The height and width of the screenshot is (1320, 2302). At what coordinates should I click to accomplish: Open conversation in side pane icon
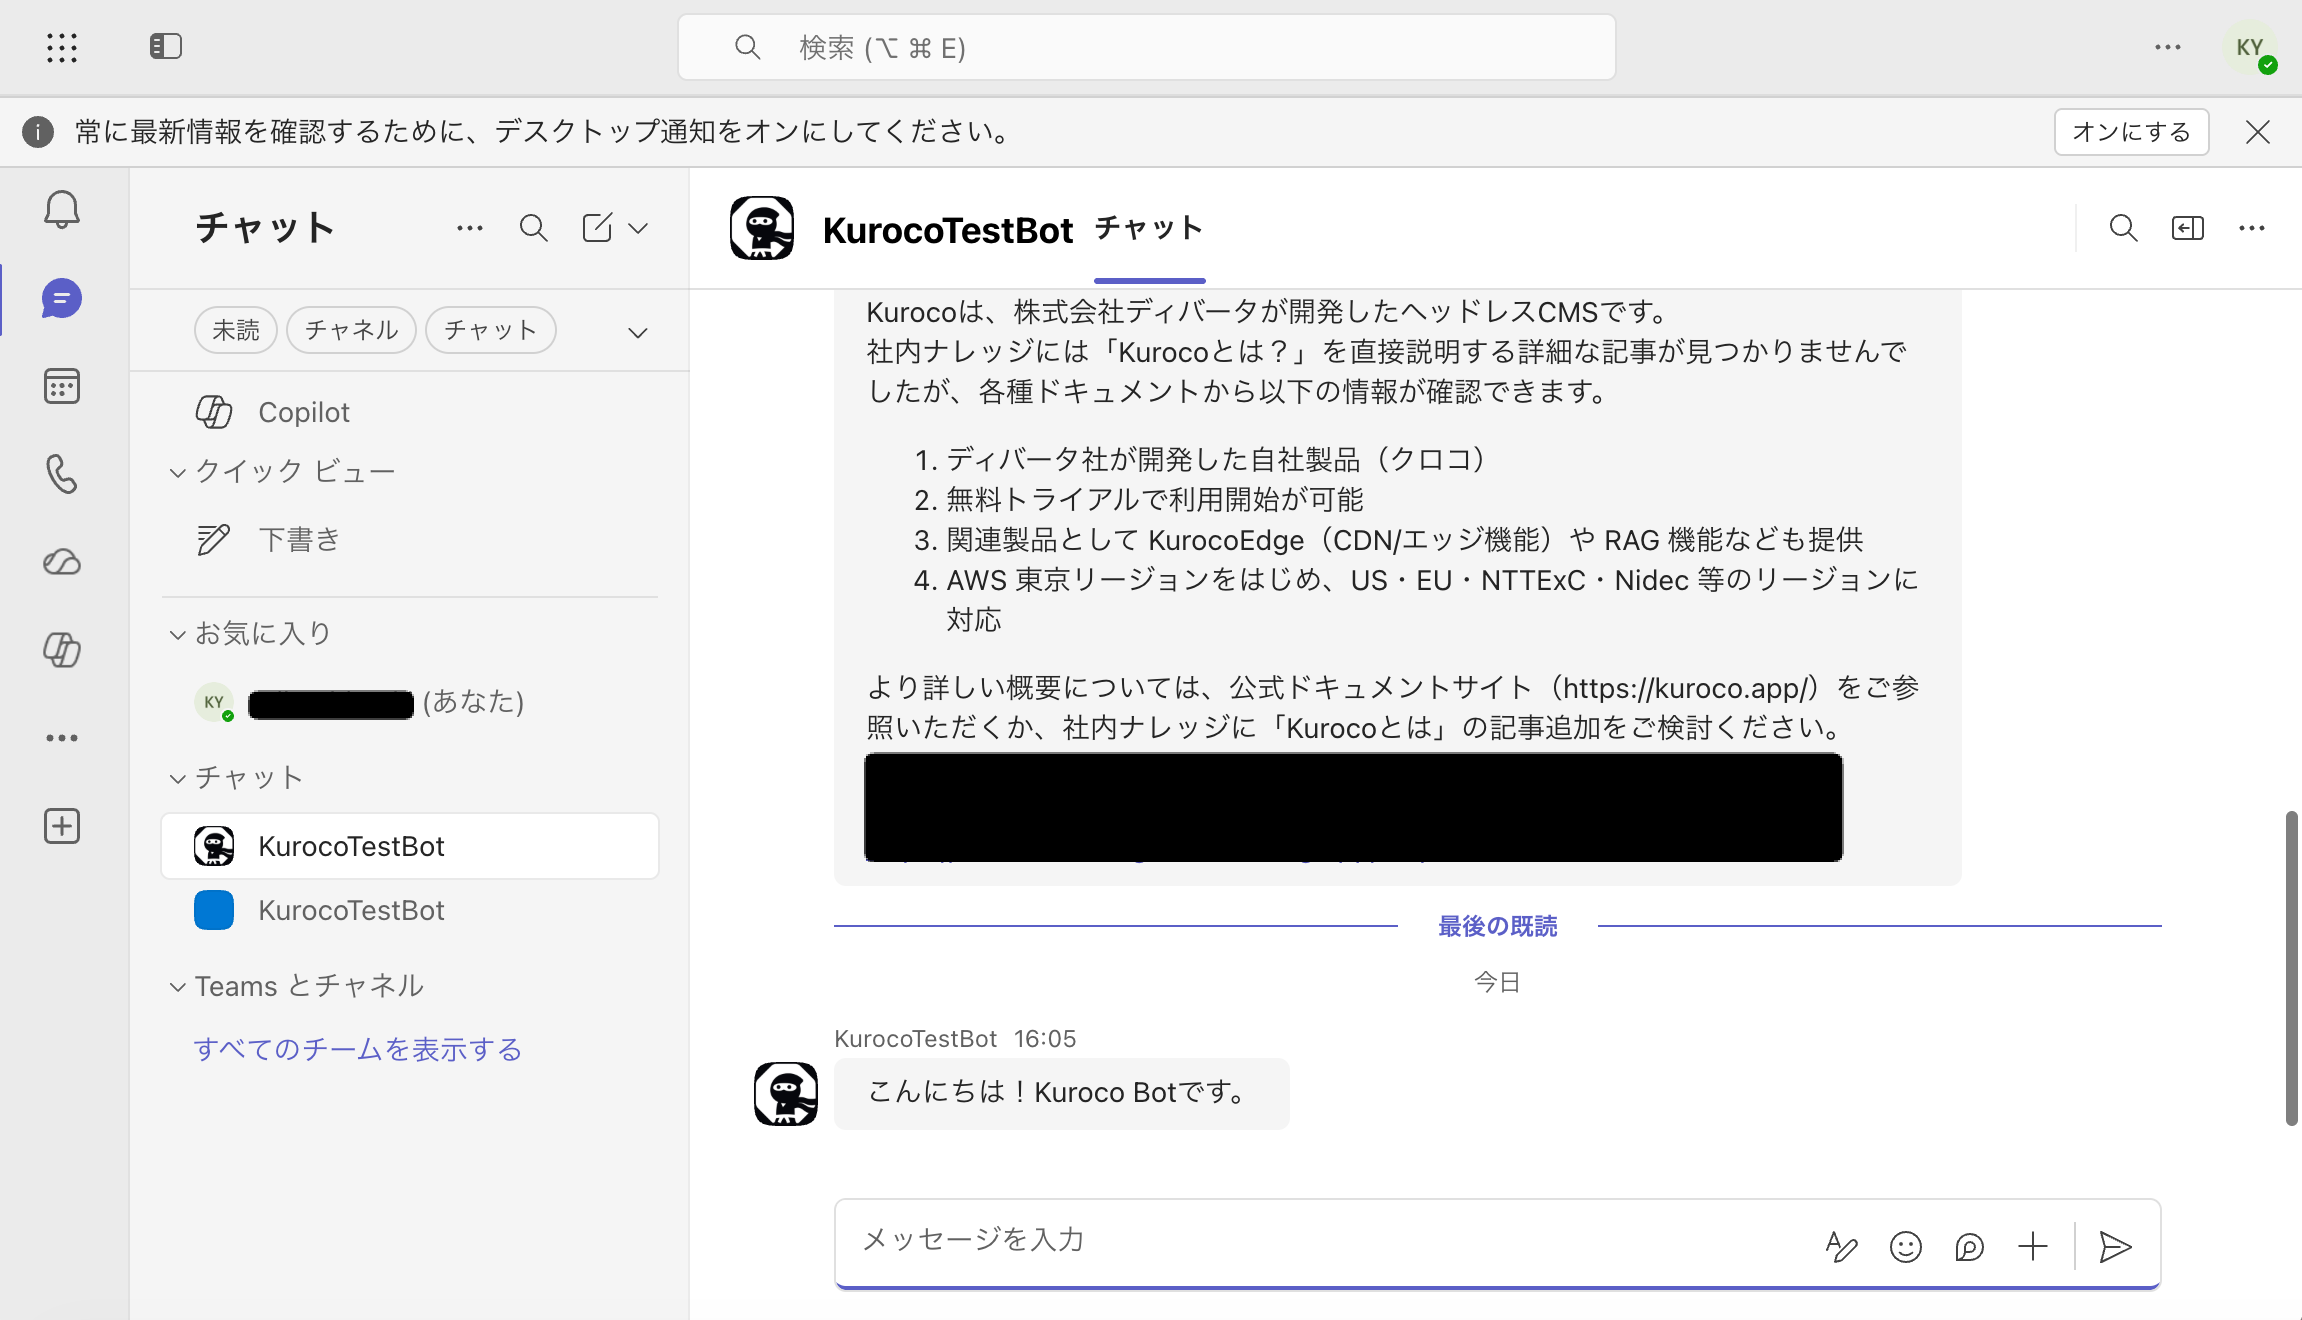[x=2188, y=228]
